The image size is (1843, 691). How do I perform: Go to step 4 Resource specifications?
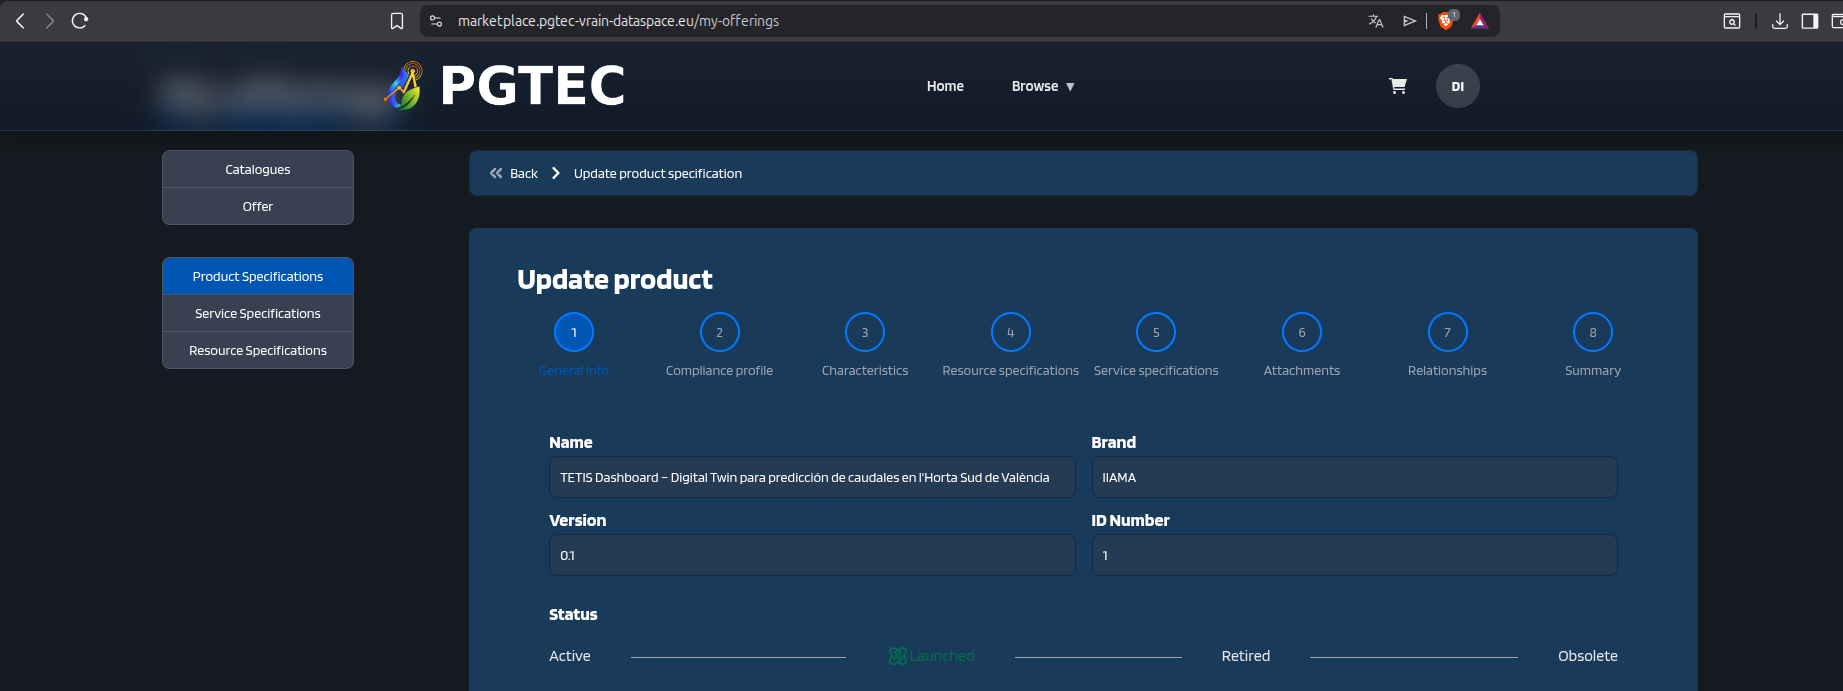pos(1011,332)
